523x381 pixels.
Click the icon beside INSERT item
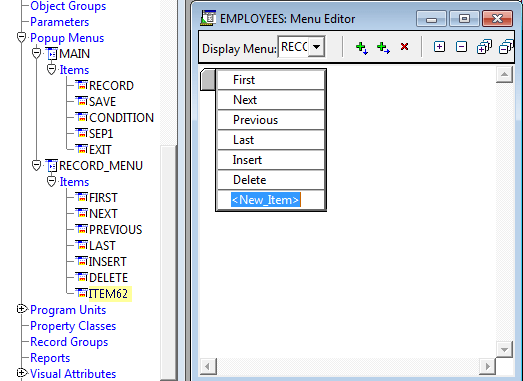tap(81, 262)
